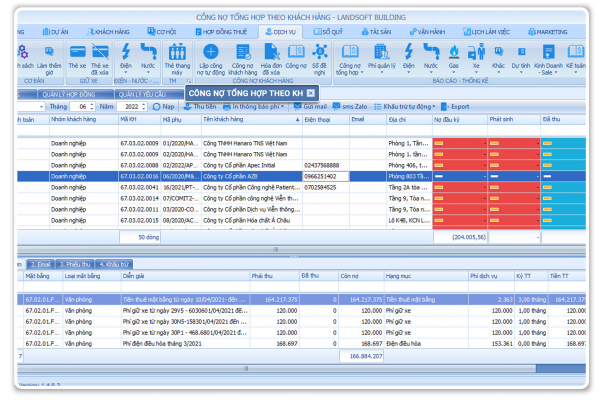Open Thẻ thang máy ribbon icon
The width and height of the screenshot is (600, 400).
point(177,56)
